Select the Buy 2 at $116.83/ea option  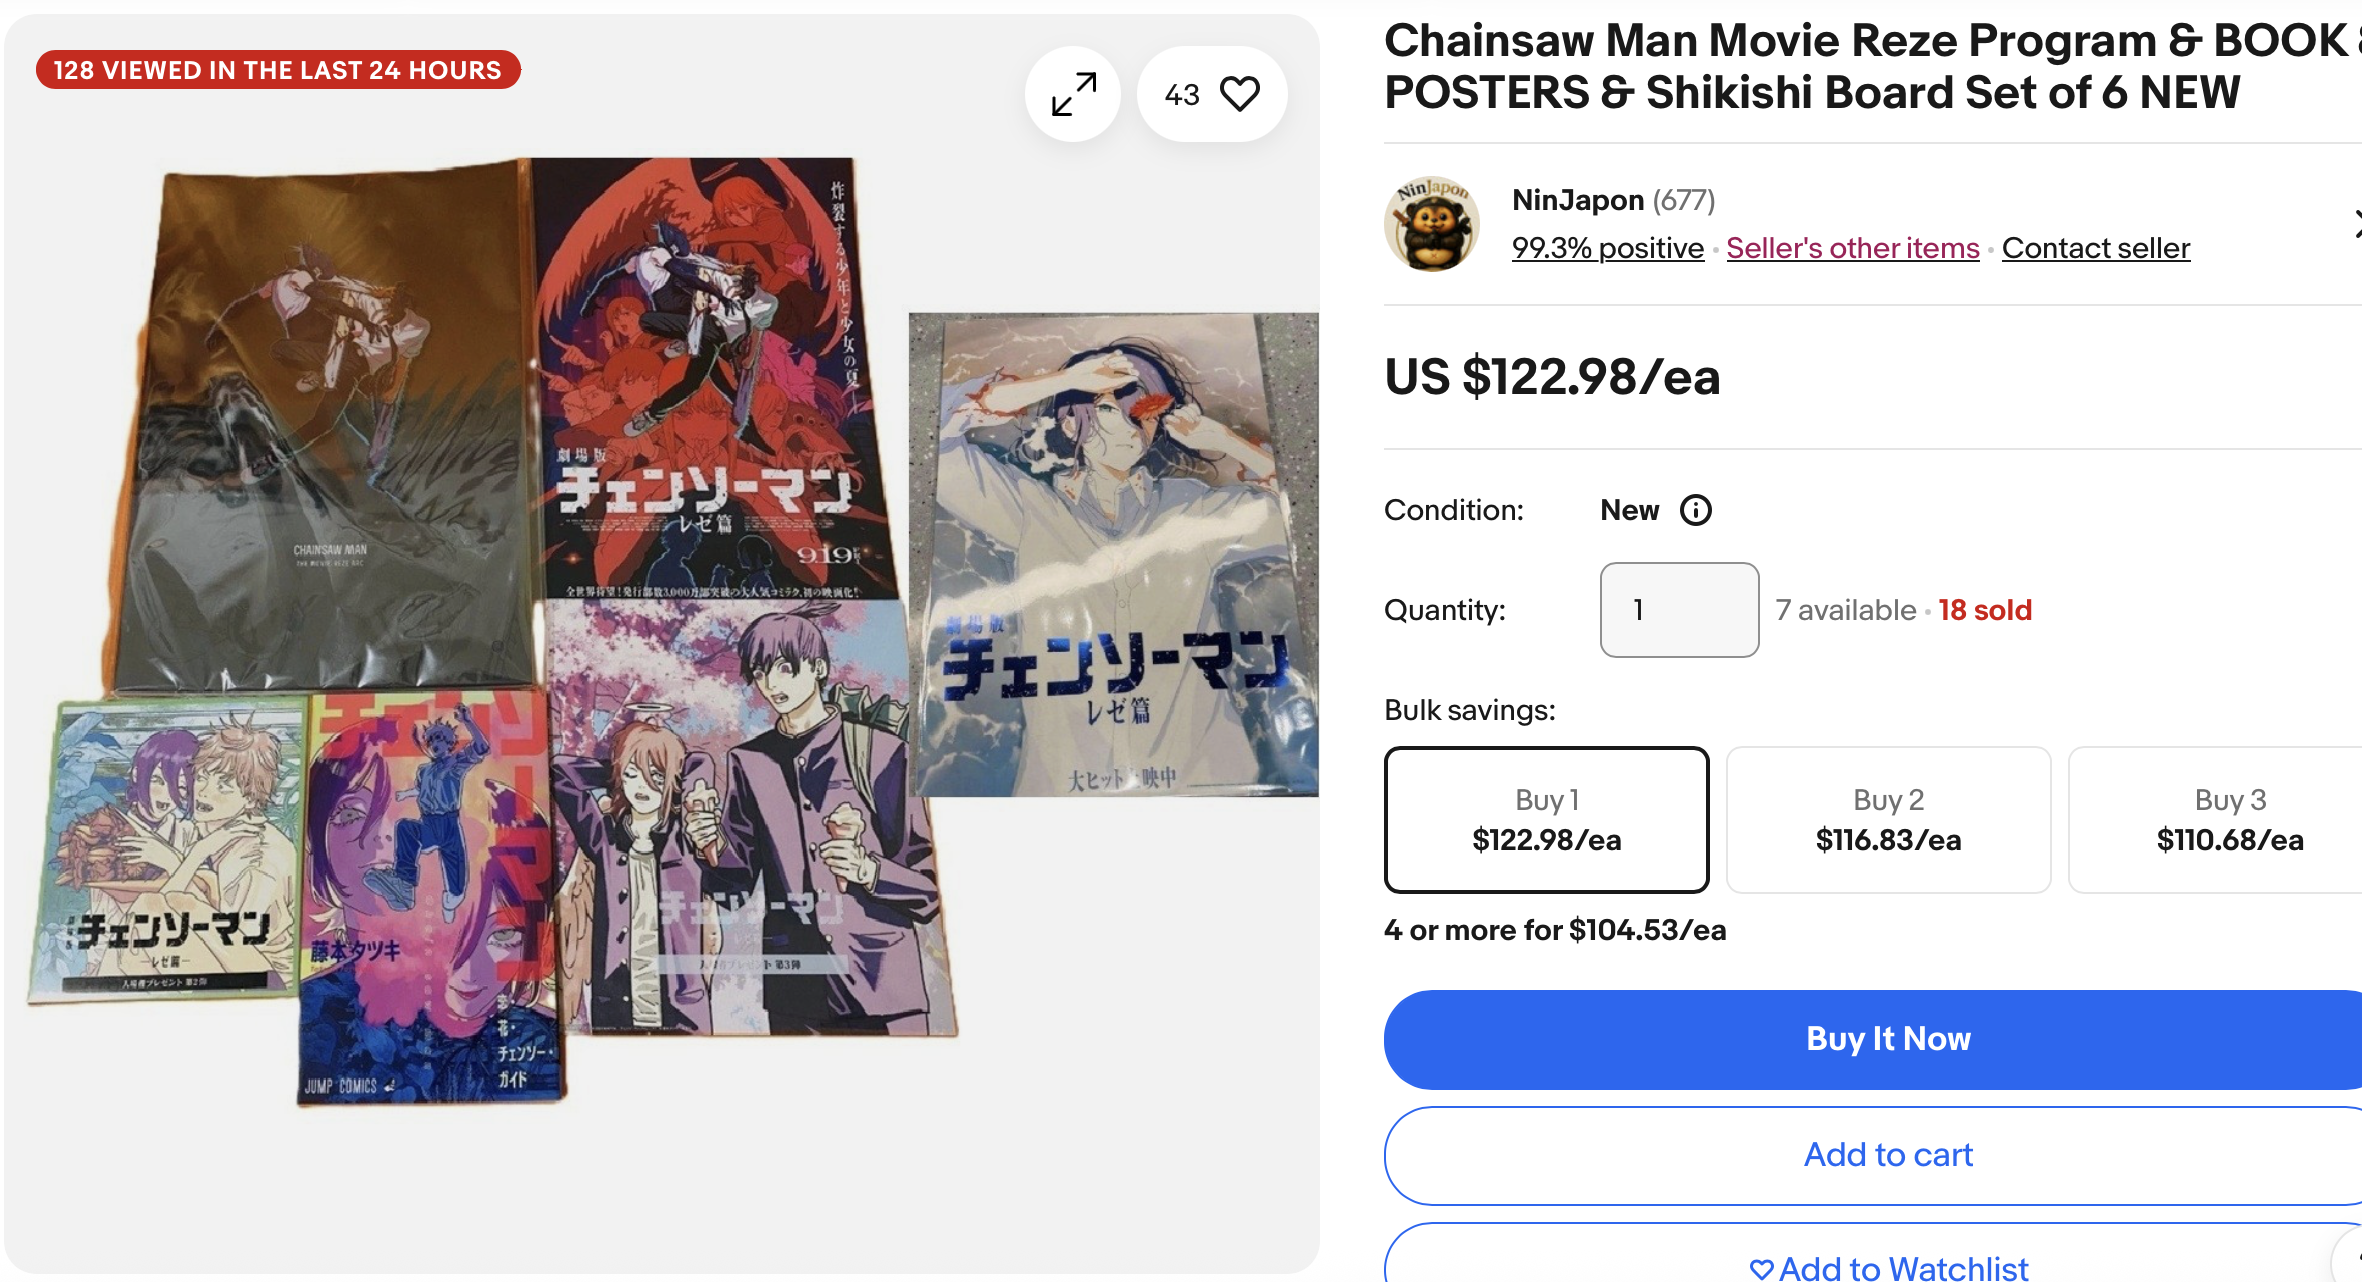pyautogui.click(x=1888, y=819)
